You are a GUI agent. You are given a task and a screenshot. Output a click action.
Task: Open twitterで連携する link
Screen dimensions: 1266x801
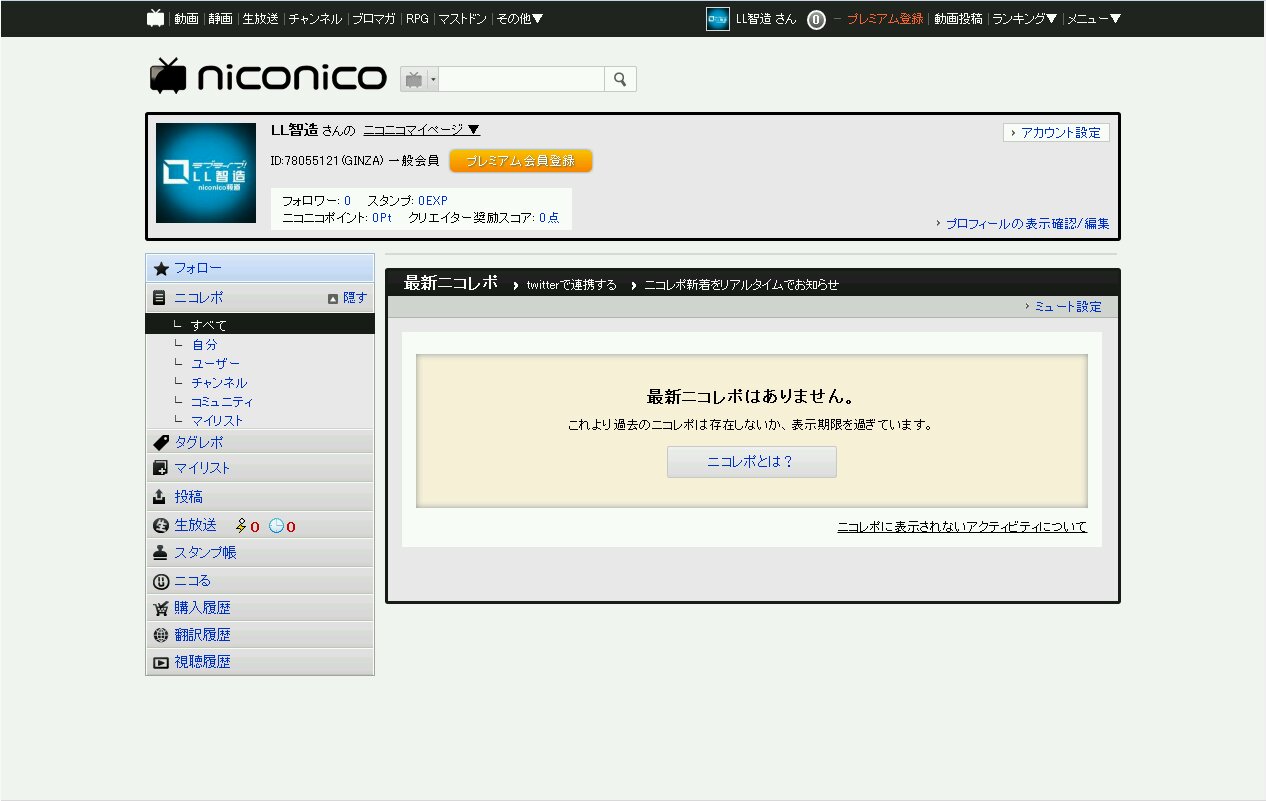pyautogui.click(x=571, y=285)
